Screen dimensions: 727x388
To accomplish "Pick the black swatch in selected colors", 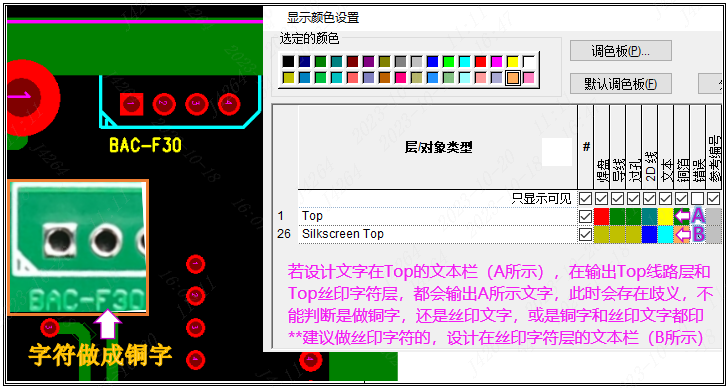I will tap(288, 61).
